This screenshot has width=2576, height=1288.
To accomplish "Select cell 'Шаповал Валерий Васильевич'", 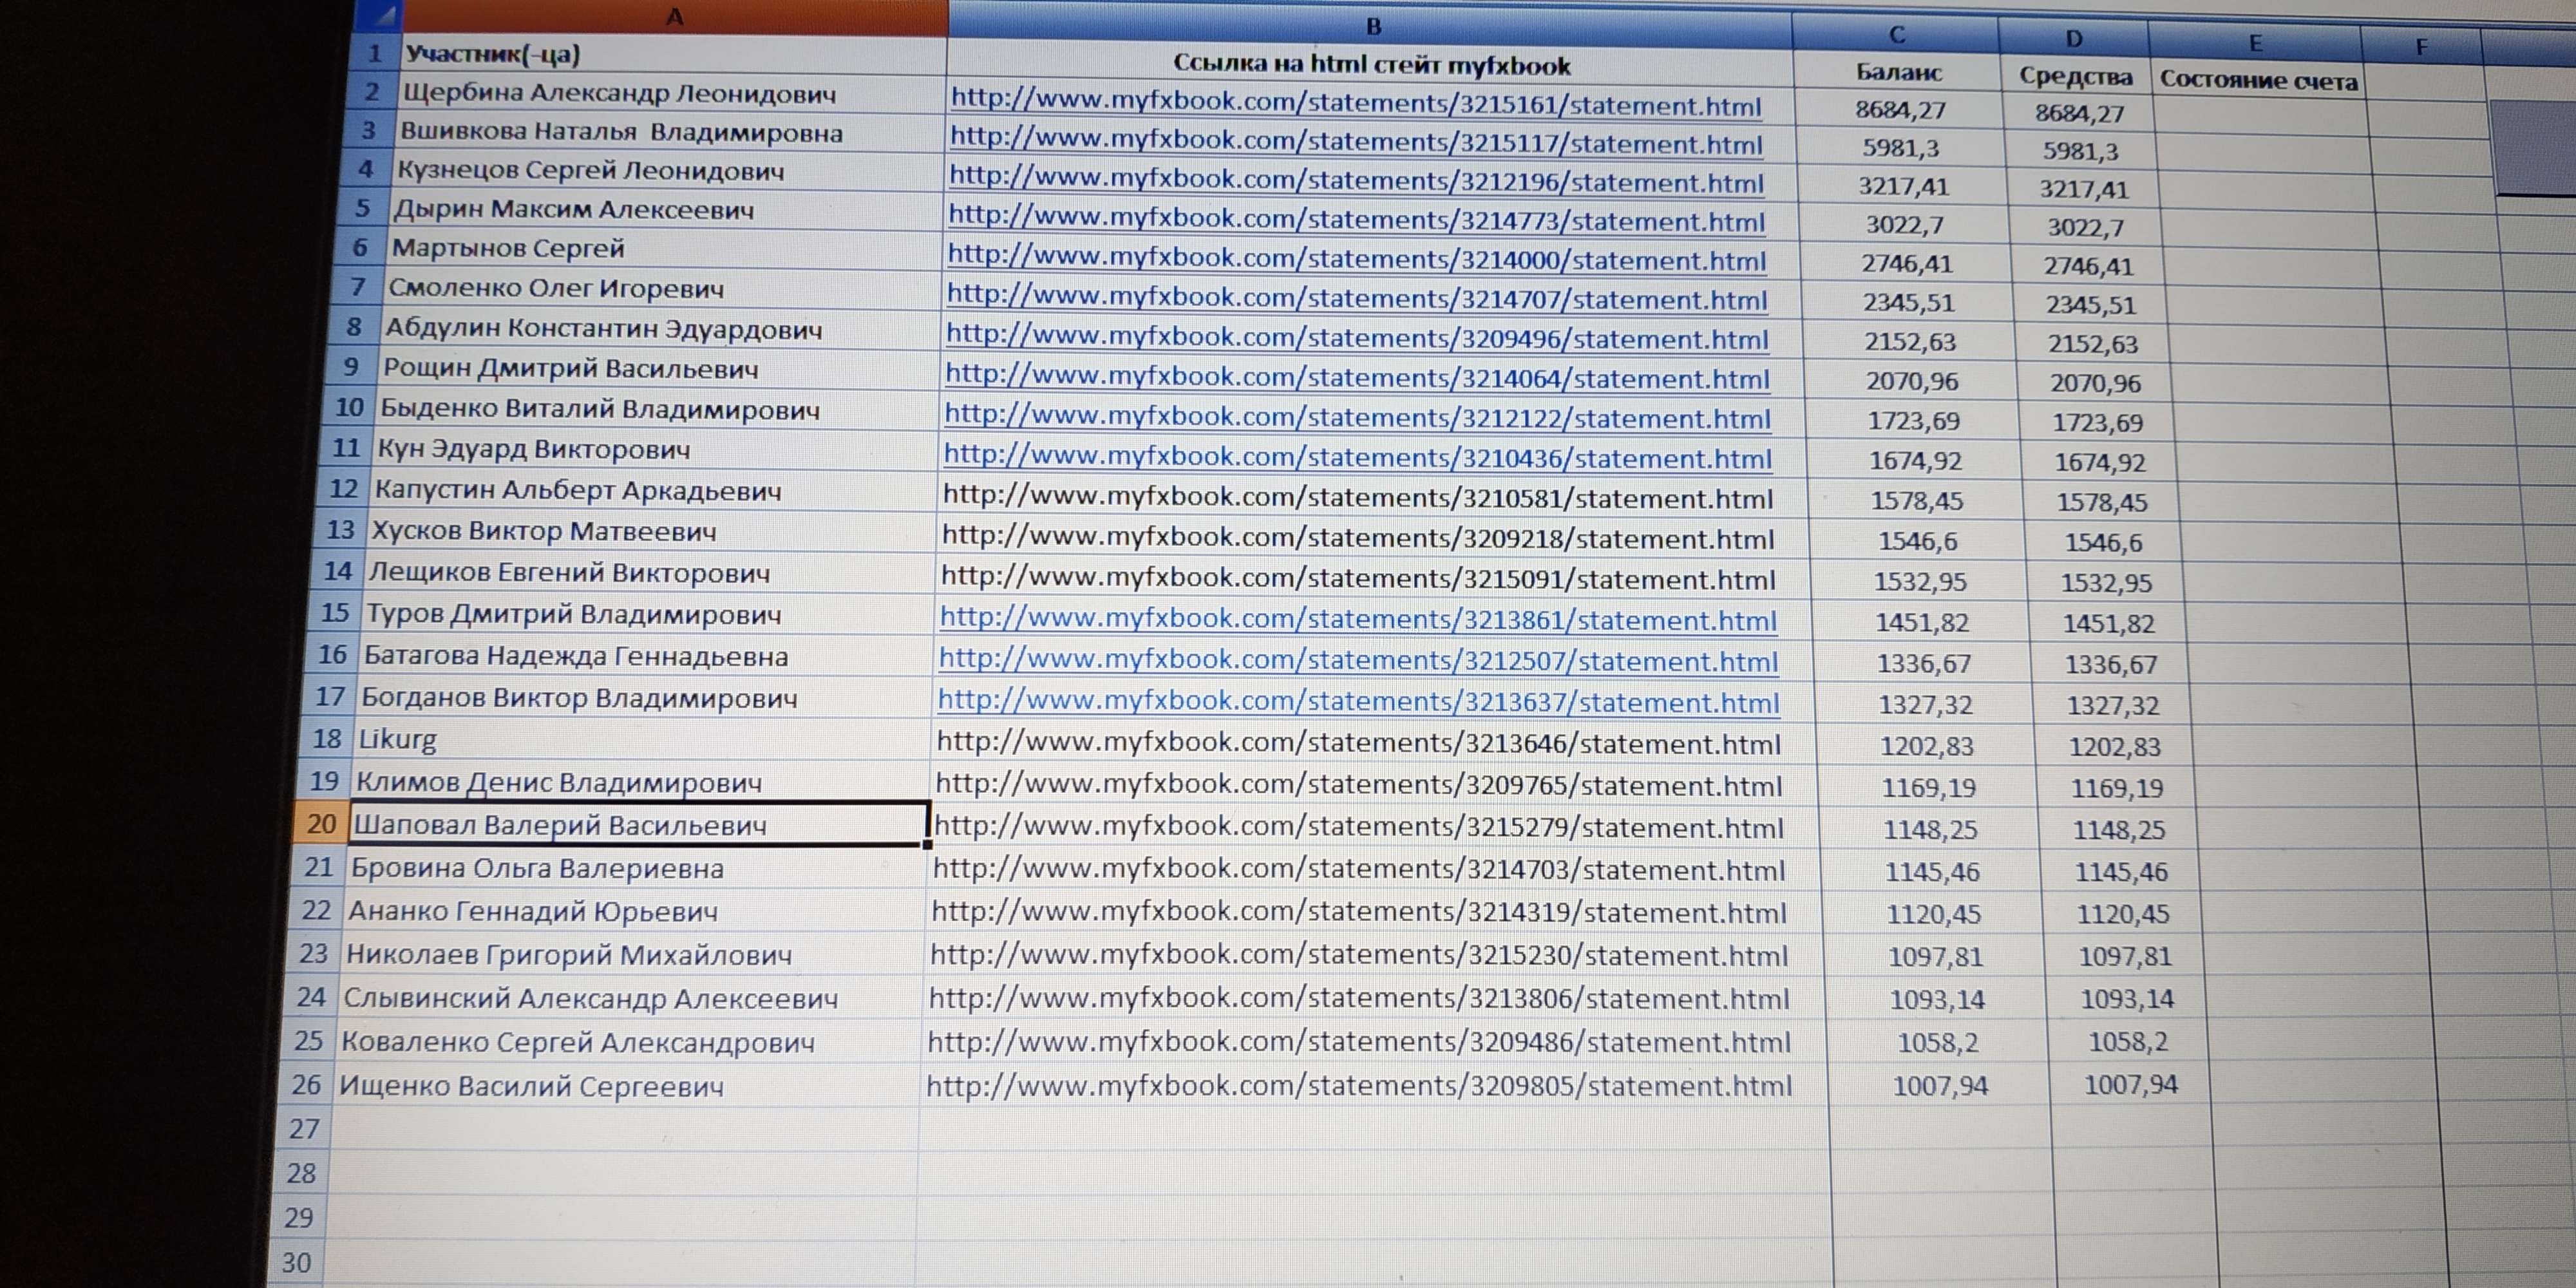I will [x=640, y=824].
